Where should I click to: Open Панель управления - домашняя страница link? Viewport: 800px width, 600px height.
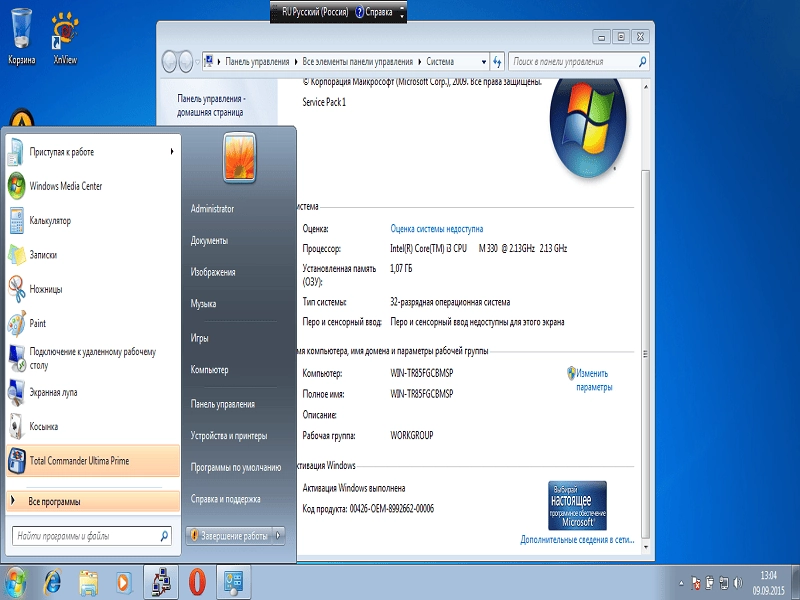pyautogui.click(x=211, y=105)
